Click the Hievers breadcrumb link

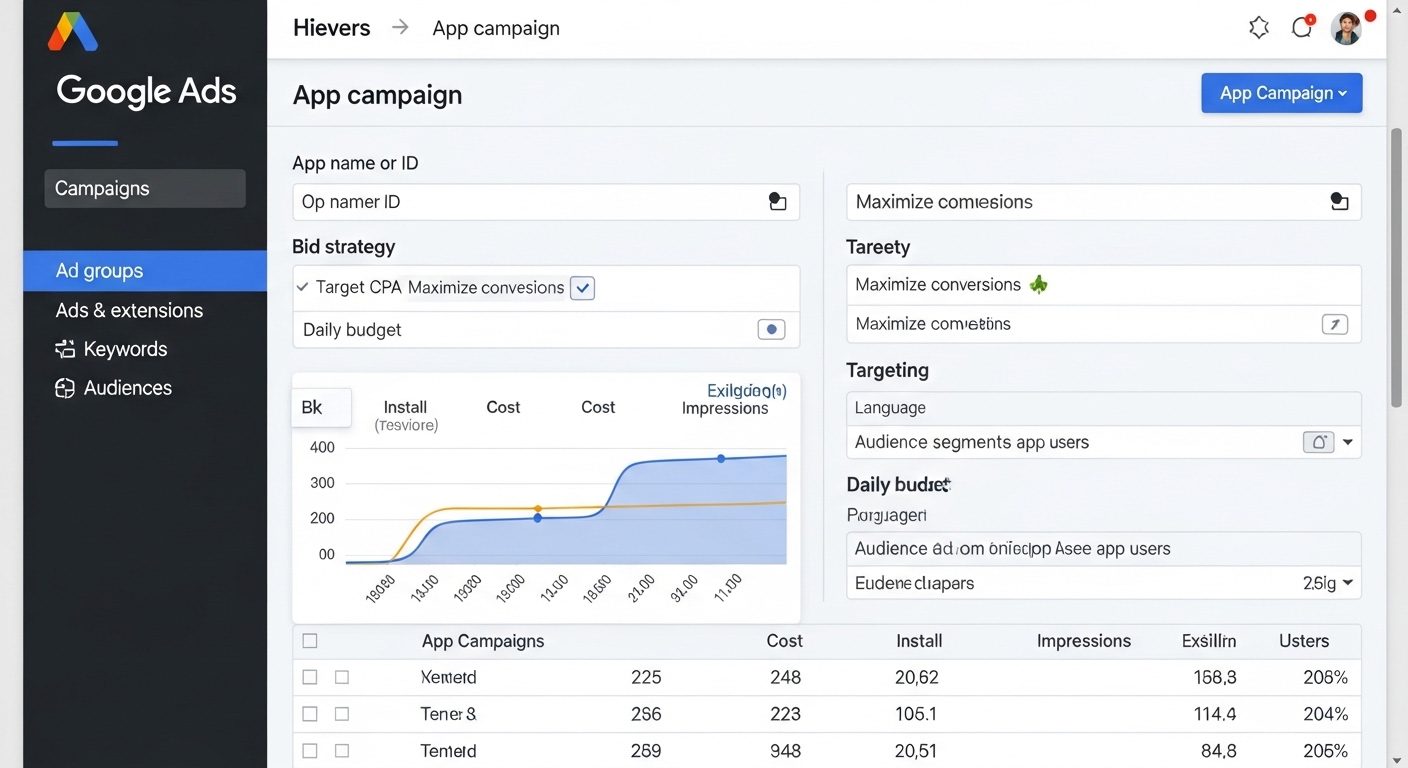tap(332, 28)
